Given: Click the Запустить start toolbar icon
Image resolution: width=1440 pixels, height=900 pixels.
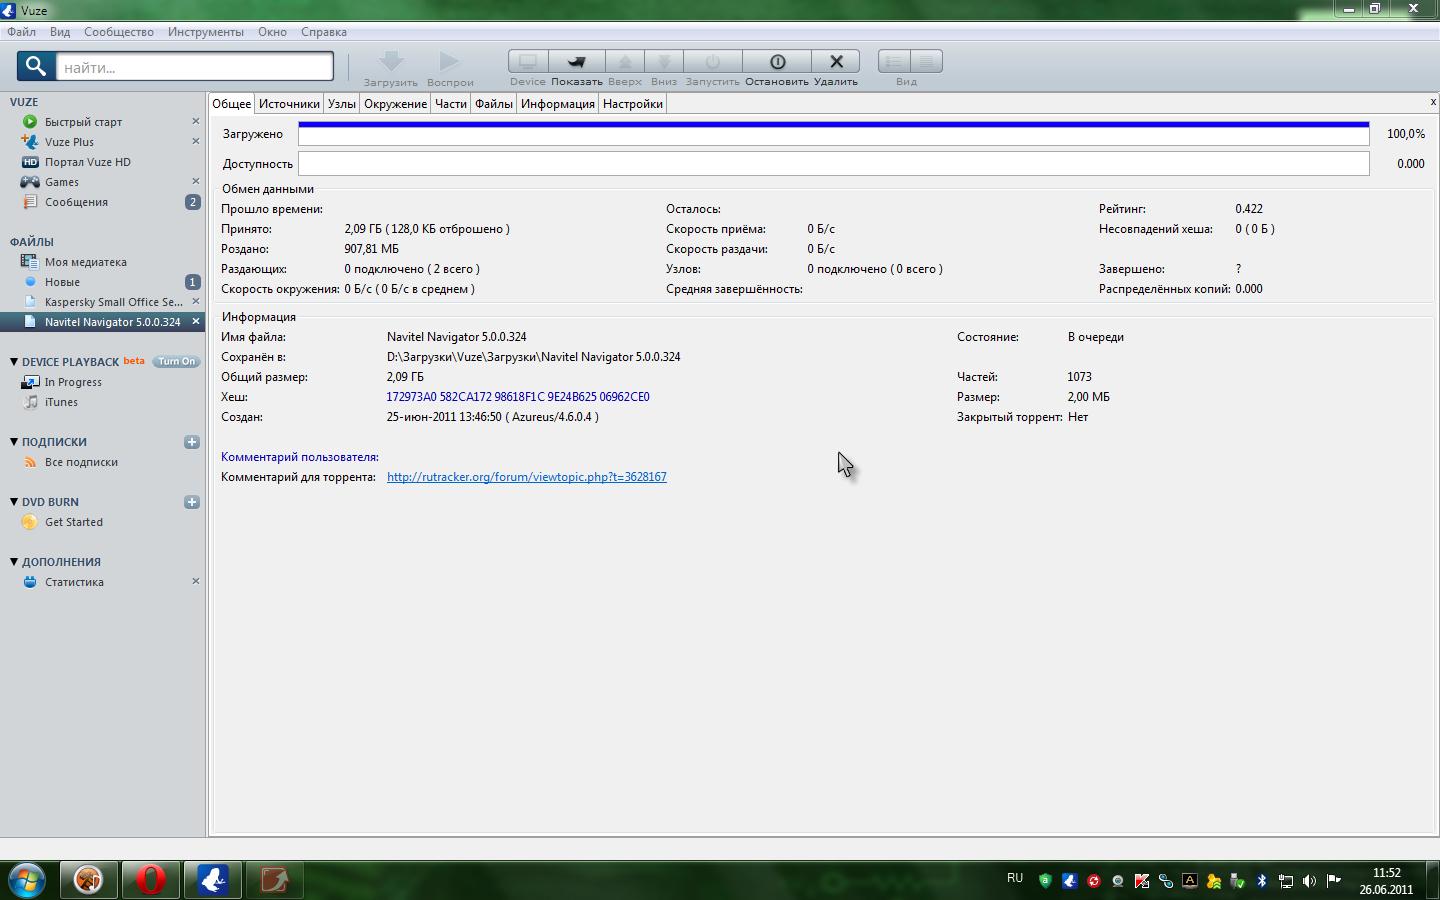Looking at the screenshot, I should coord(712,62).
